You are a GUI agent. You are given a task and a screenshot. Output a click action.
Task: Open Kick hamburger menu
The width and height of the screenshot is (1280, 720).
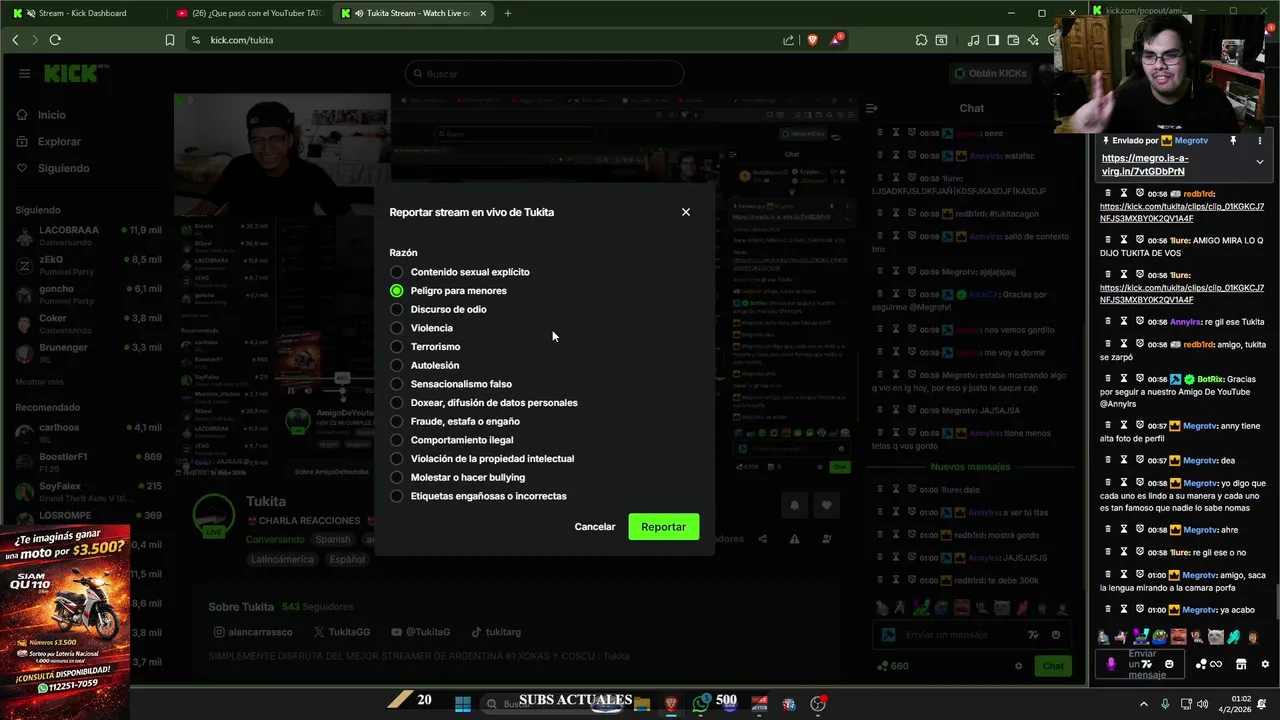pyautogui.click(x=24, y=73)
